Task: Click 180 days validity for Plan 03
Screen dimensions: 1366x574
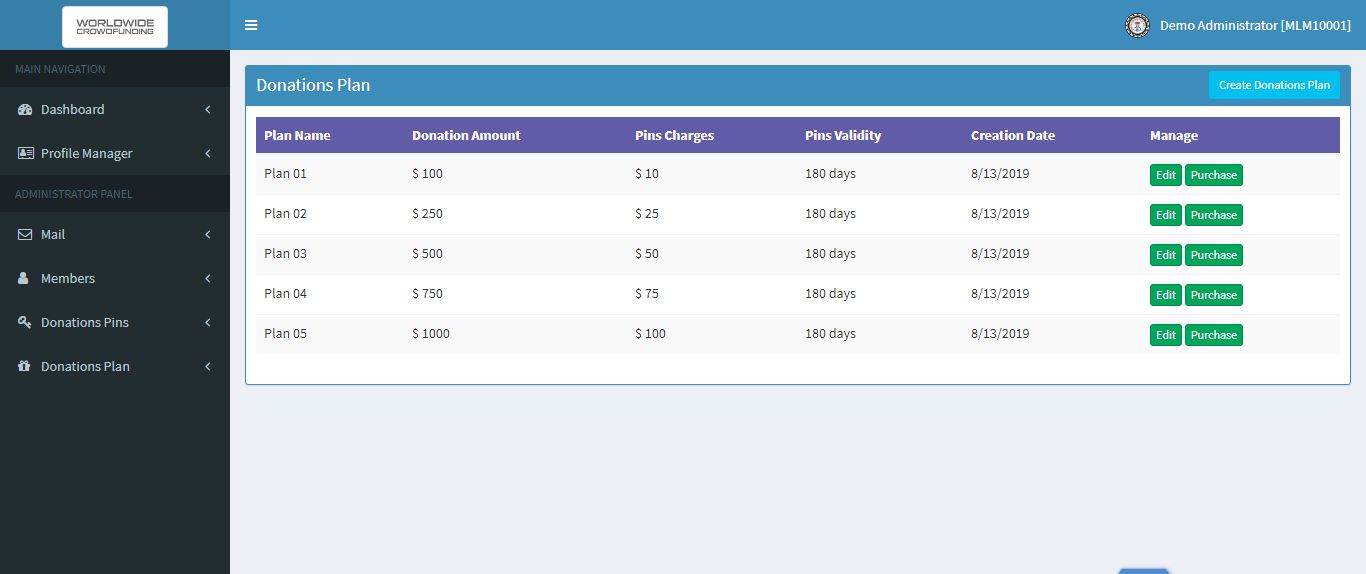Action: click(830, 253)
